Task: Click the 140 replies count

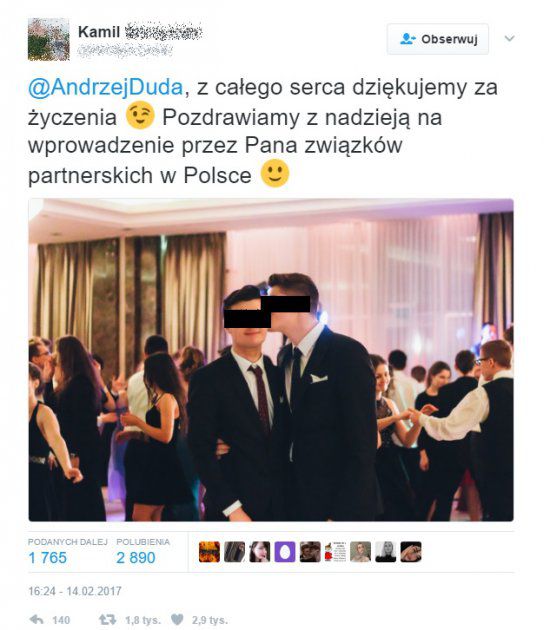Action: tap(61, 620)
